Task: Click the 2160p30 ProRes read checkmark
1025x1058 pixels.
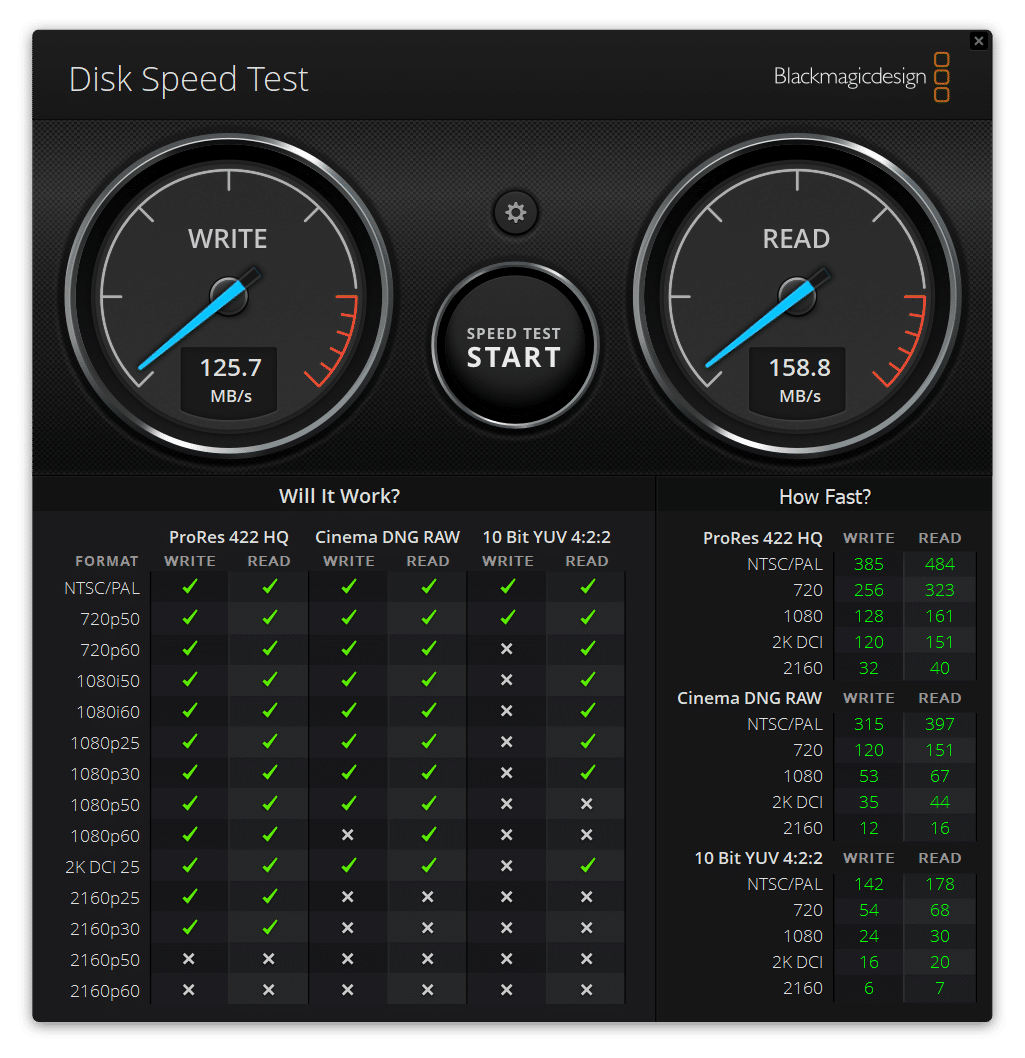Action: coord(269,928)
